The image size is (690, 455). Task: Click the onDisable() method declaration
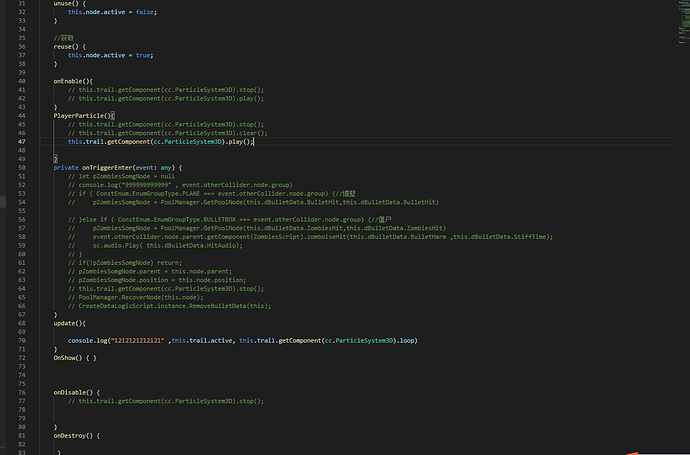pos(72,392)
